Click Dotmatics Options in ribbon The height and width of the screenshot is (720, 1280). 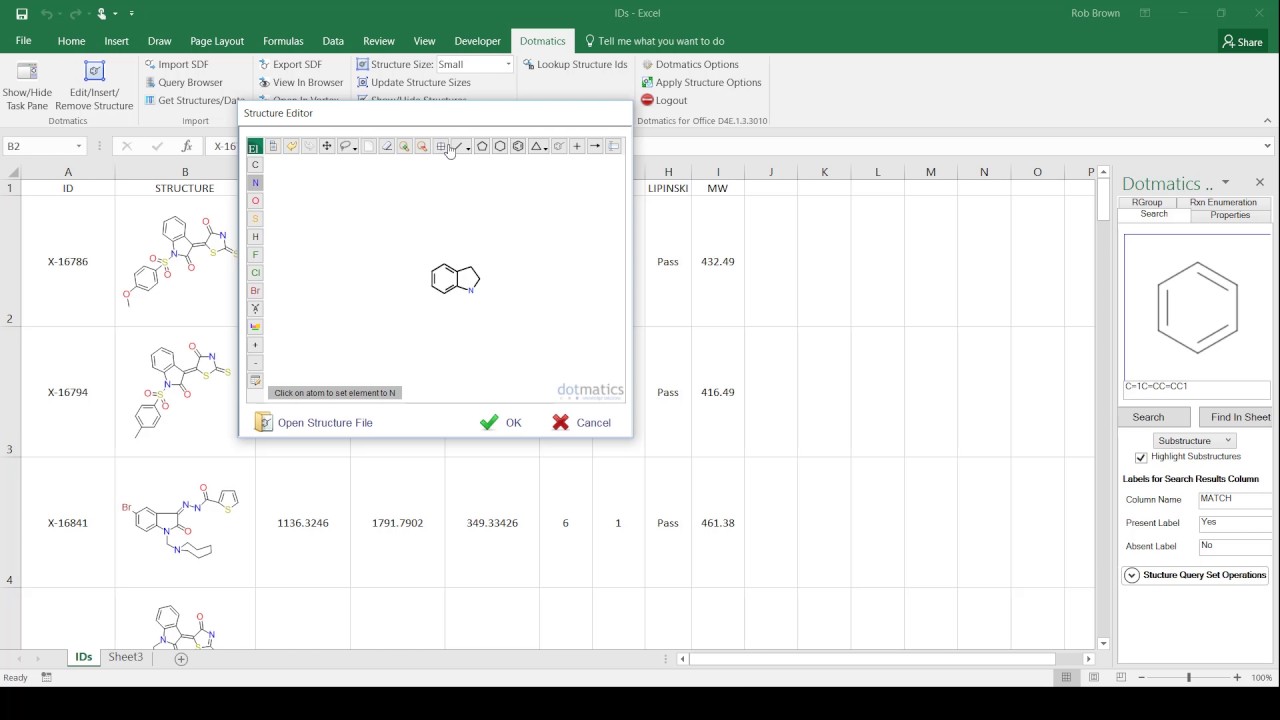[690, 64]
